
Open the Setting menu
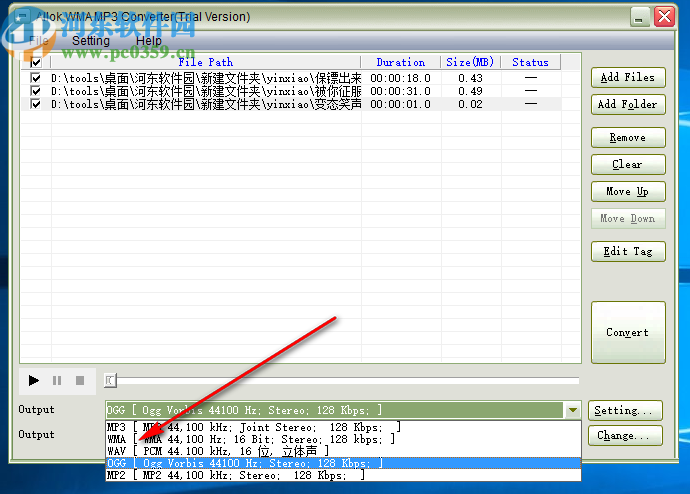click(91, 41)
